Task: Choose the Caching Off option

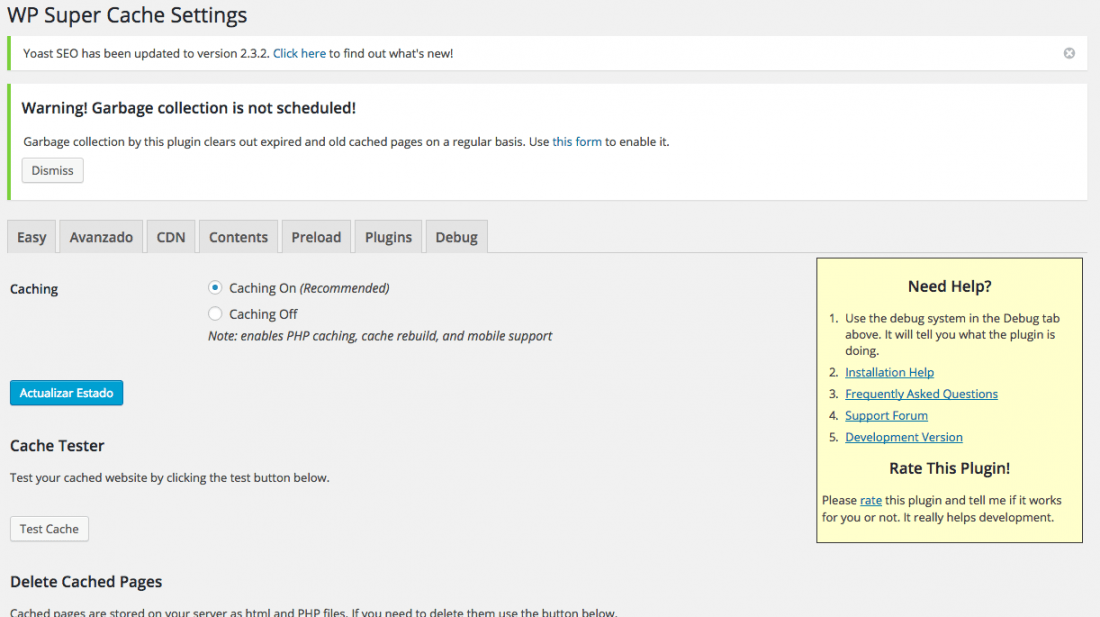Action: pyautogui.click(x=215, y=313)
